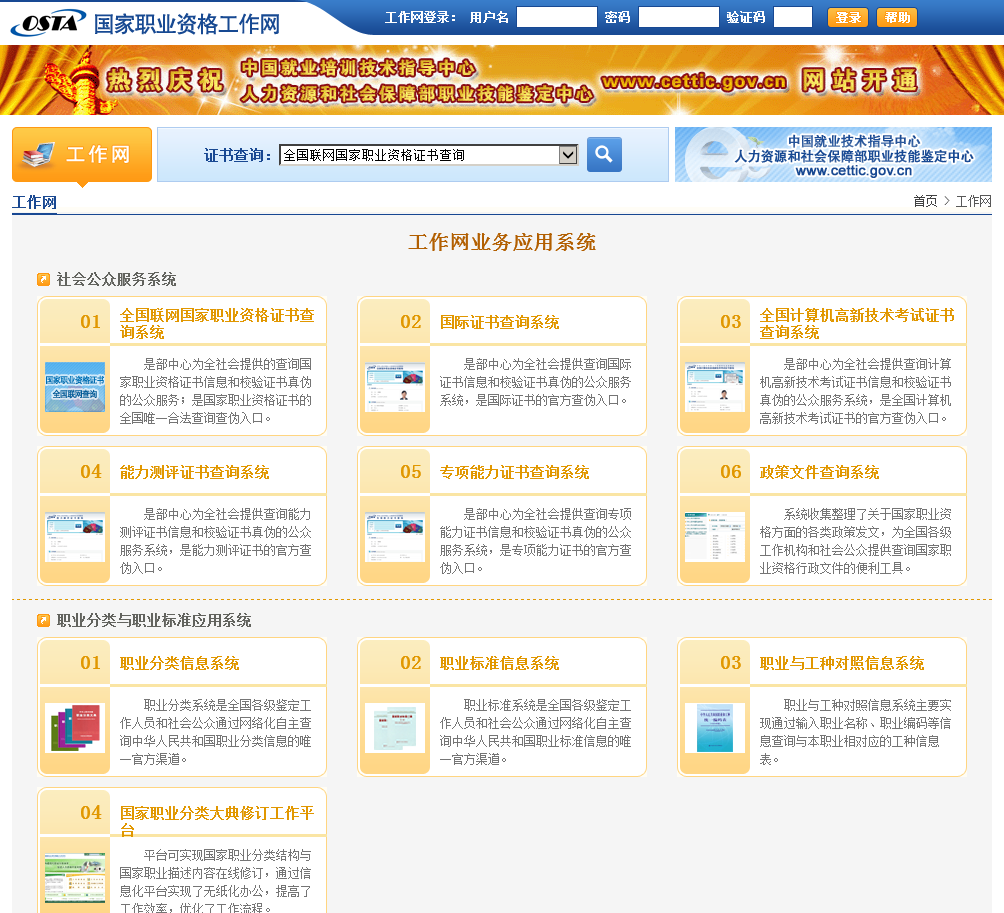Open 职业分类信息系统 link
Screen dimensions: 1004x913
tap(179, 663)
